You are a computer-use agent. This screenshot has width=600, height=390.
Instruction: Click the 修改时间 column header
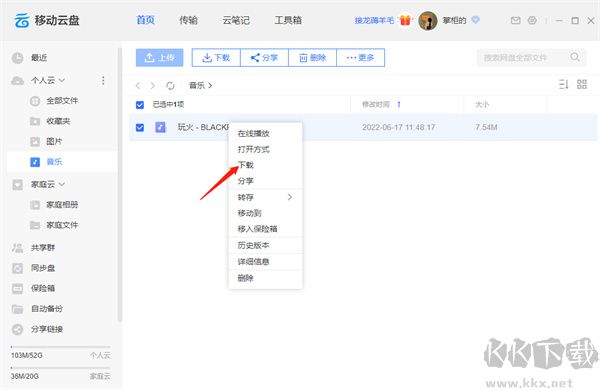pyautogui.click(x=376, y=104)
